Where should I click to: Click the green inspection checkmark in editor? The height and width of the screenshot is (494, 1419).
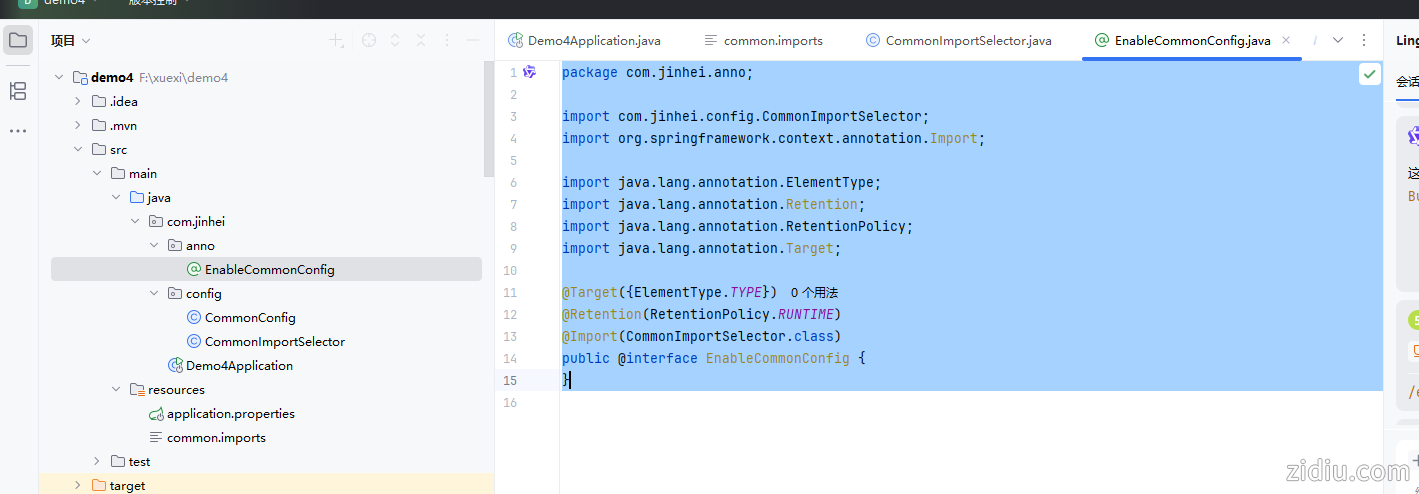coord(1369,75)
